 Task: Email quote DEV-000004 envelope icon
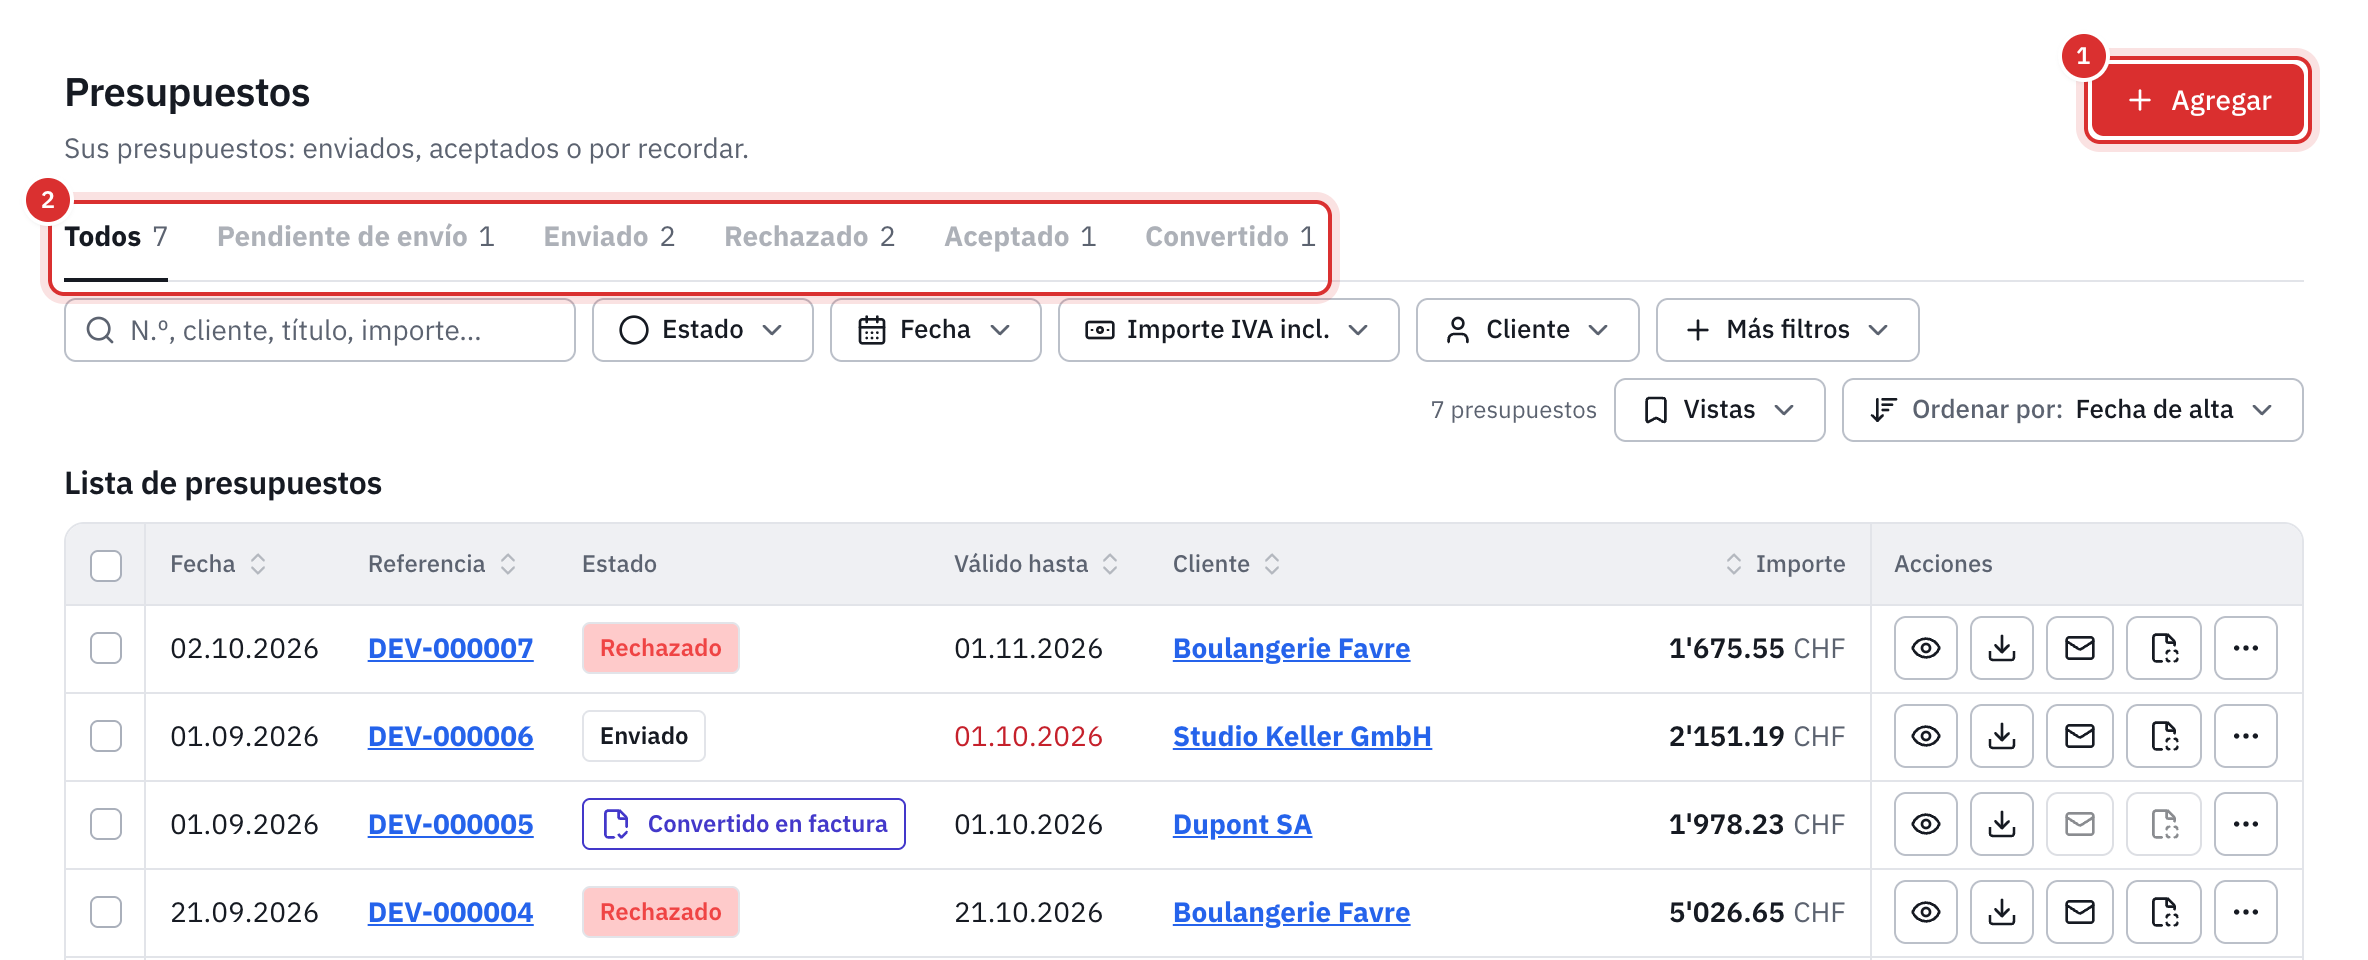(x=2079, y=912)
